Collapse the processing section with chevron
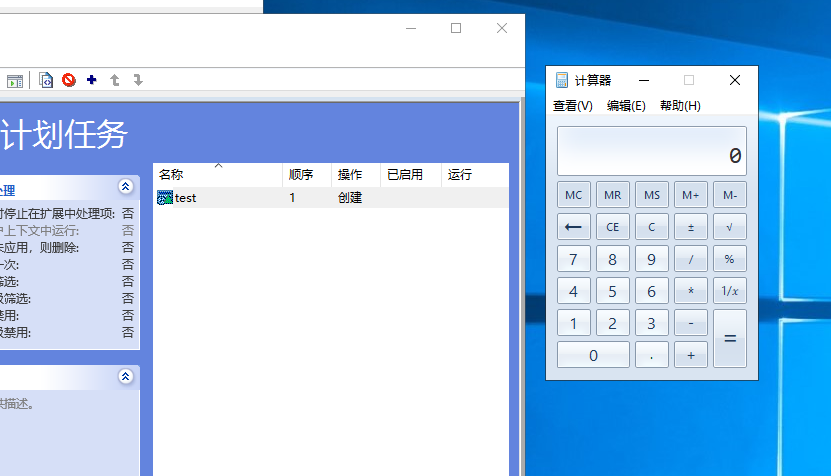Screen dimensions: 831x476 point(125,187)
